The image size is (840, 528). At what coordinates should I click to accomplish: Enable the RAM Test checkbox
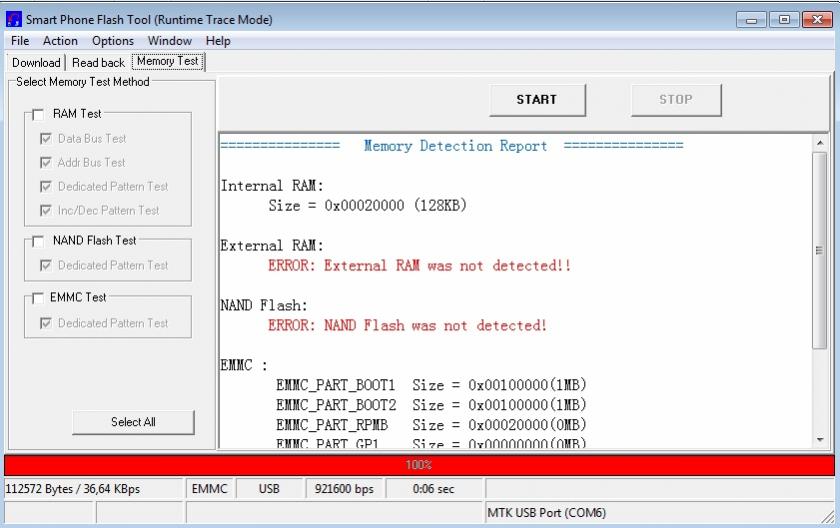click(x=38, y=115)
